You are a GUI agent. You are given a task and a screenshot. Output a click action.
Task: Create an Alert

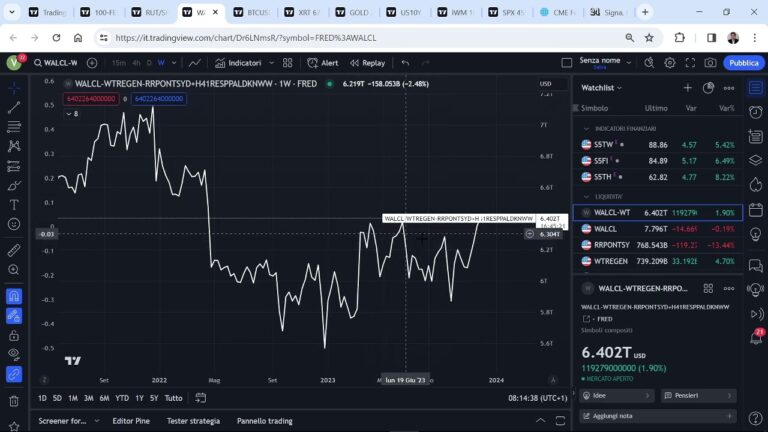click(x=323, y=63)
